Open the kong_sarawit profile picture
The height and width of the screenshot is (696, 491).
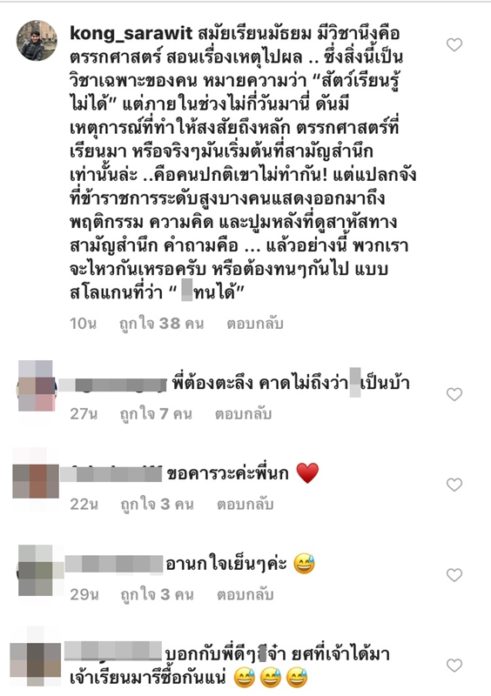(x=37, y=40)
